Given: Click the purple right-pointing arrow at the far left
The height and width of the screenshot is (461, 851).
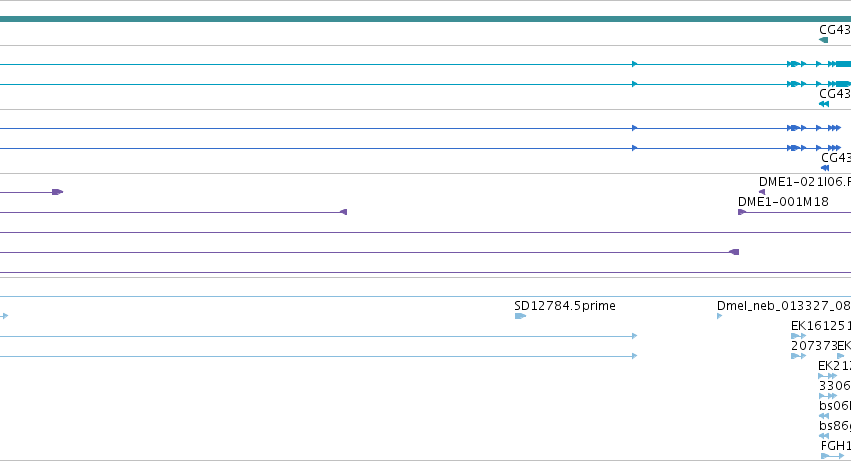Looking at the screenshot, I should point(58,192).
